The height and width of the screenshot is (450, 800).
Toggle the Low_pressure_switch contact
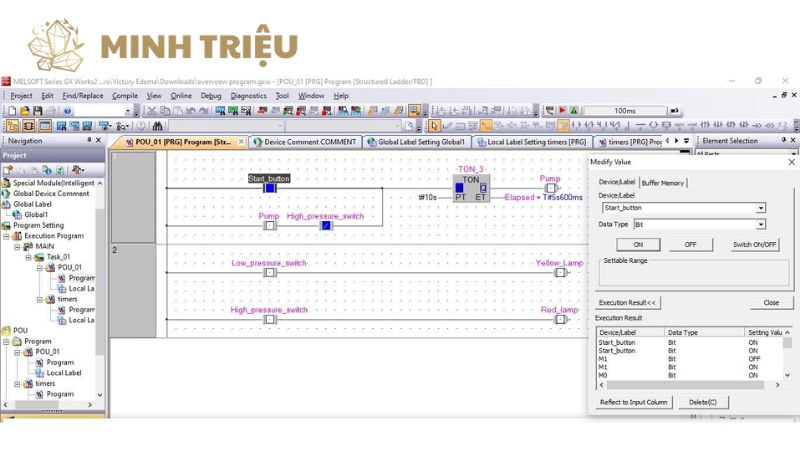point(269,273)
